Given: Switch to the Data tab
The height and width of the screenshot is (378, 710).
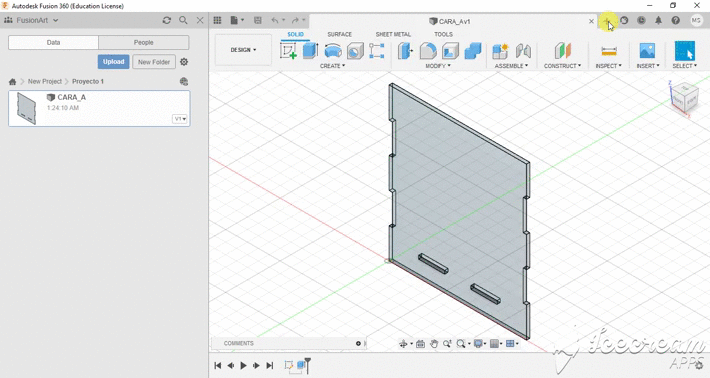Looking at the screenshot, I should tap(53, 43).
